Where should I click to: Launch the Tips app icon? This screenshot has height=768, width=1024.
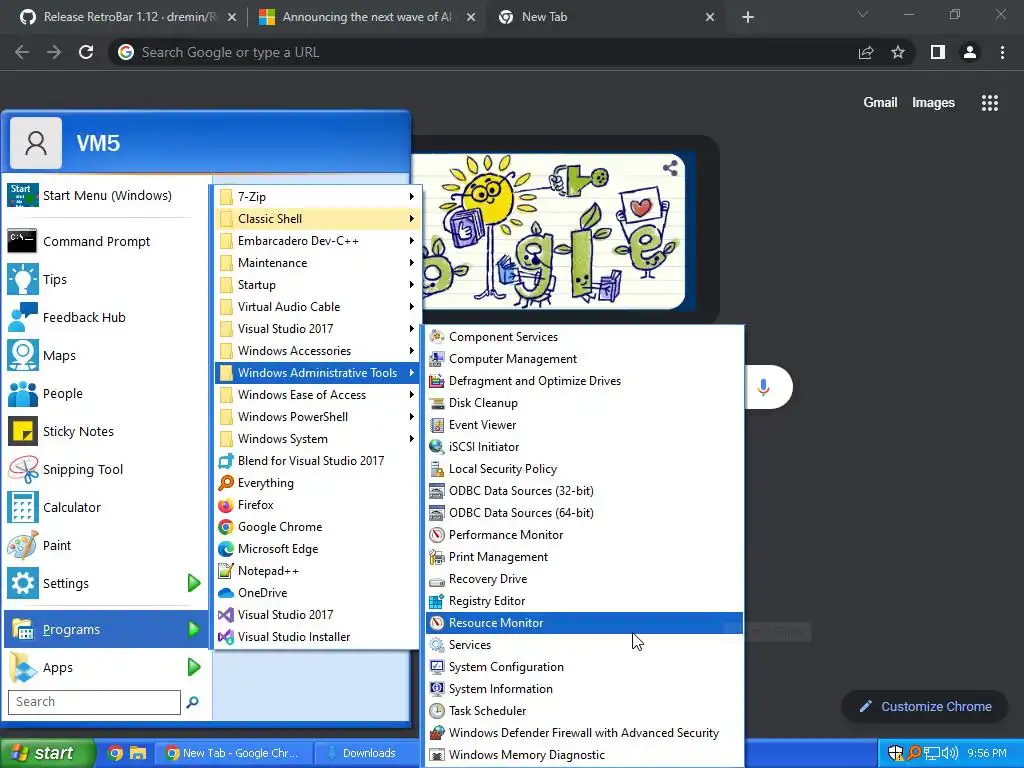click(x=22, y=280)
